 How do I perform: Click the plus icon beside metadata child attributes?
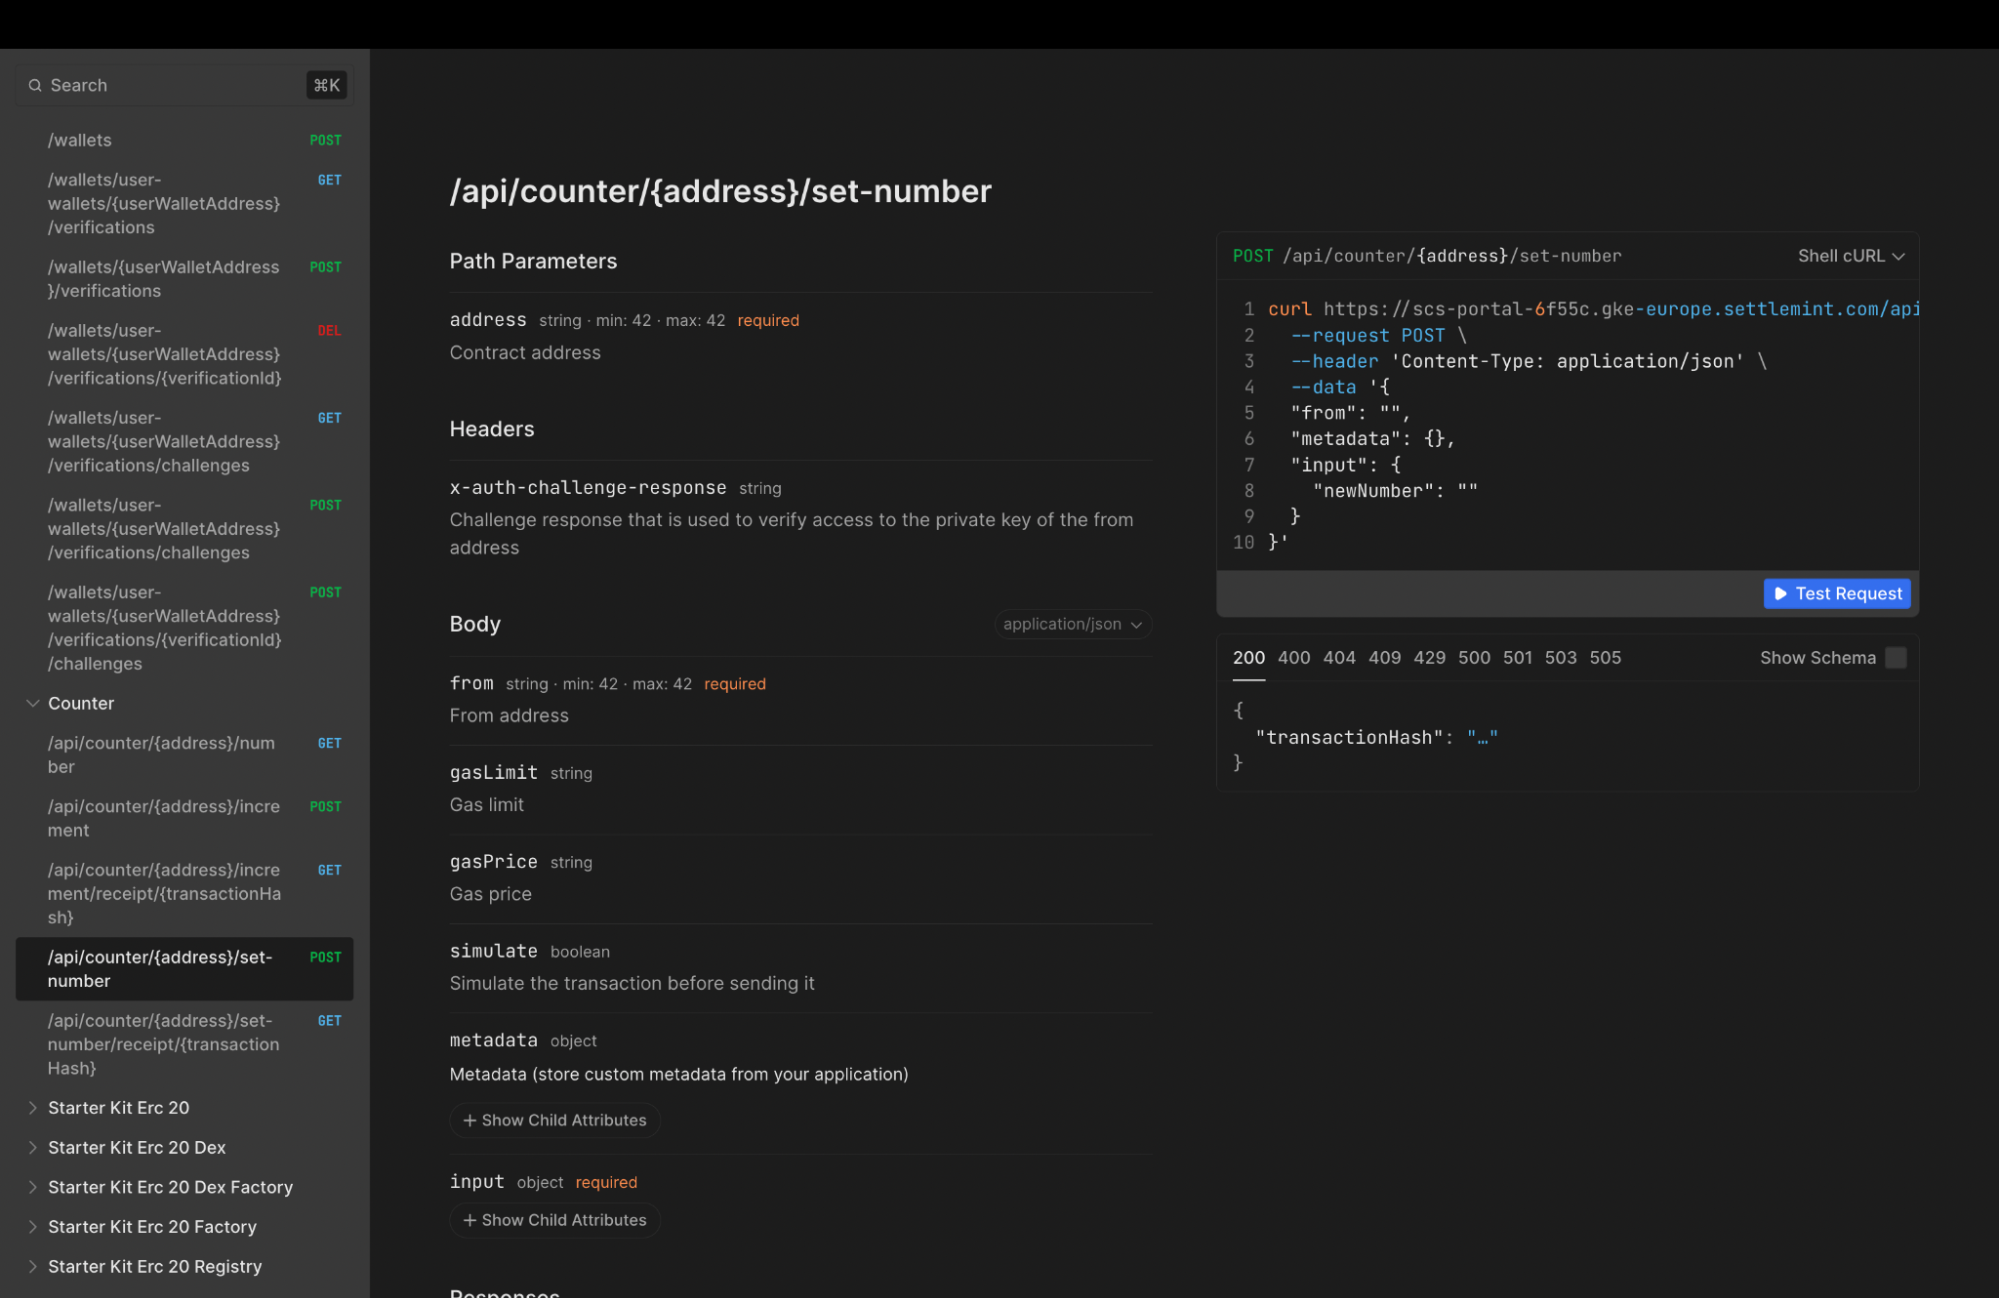[469, 1121]
